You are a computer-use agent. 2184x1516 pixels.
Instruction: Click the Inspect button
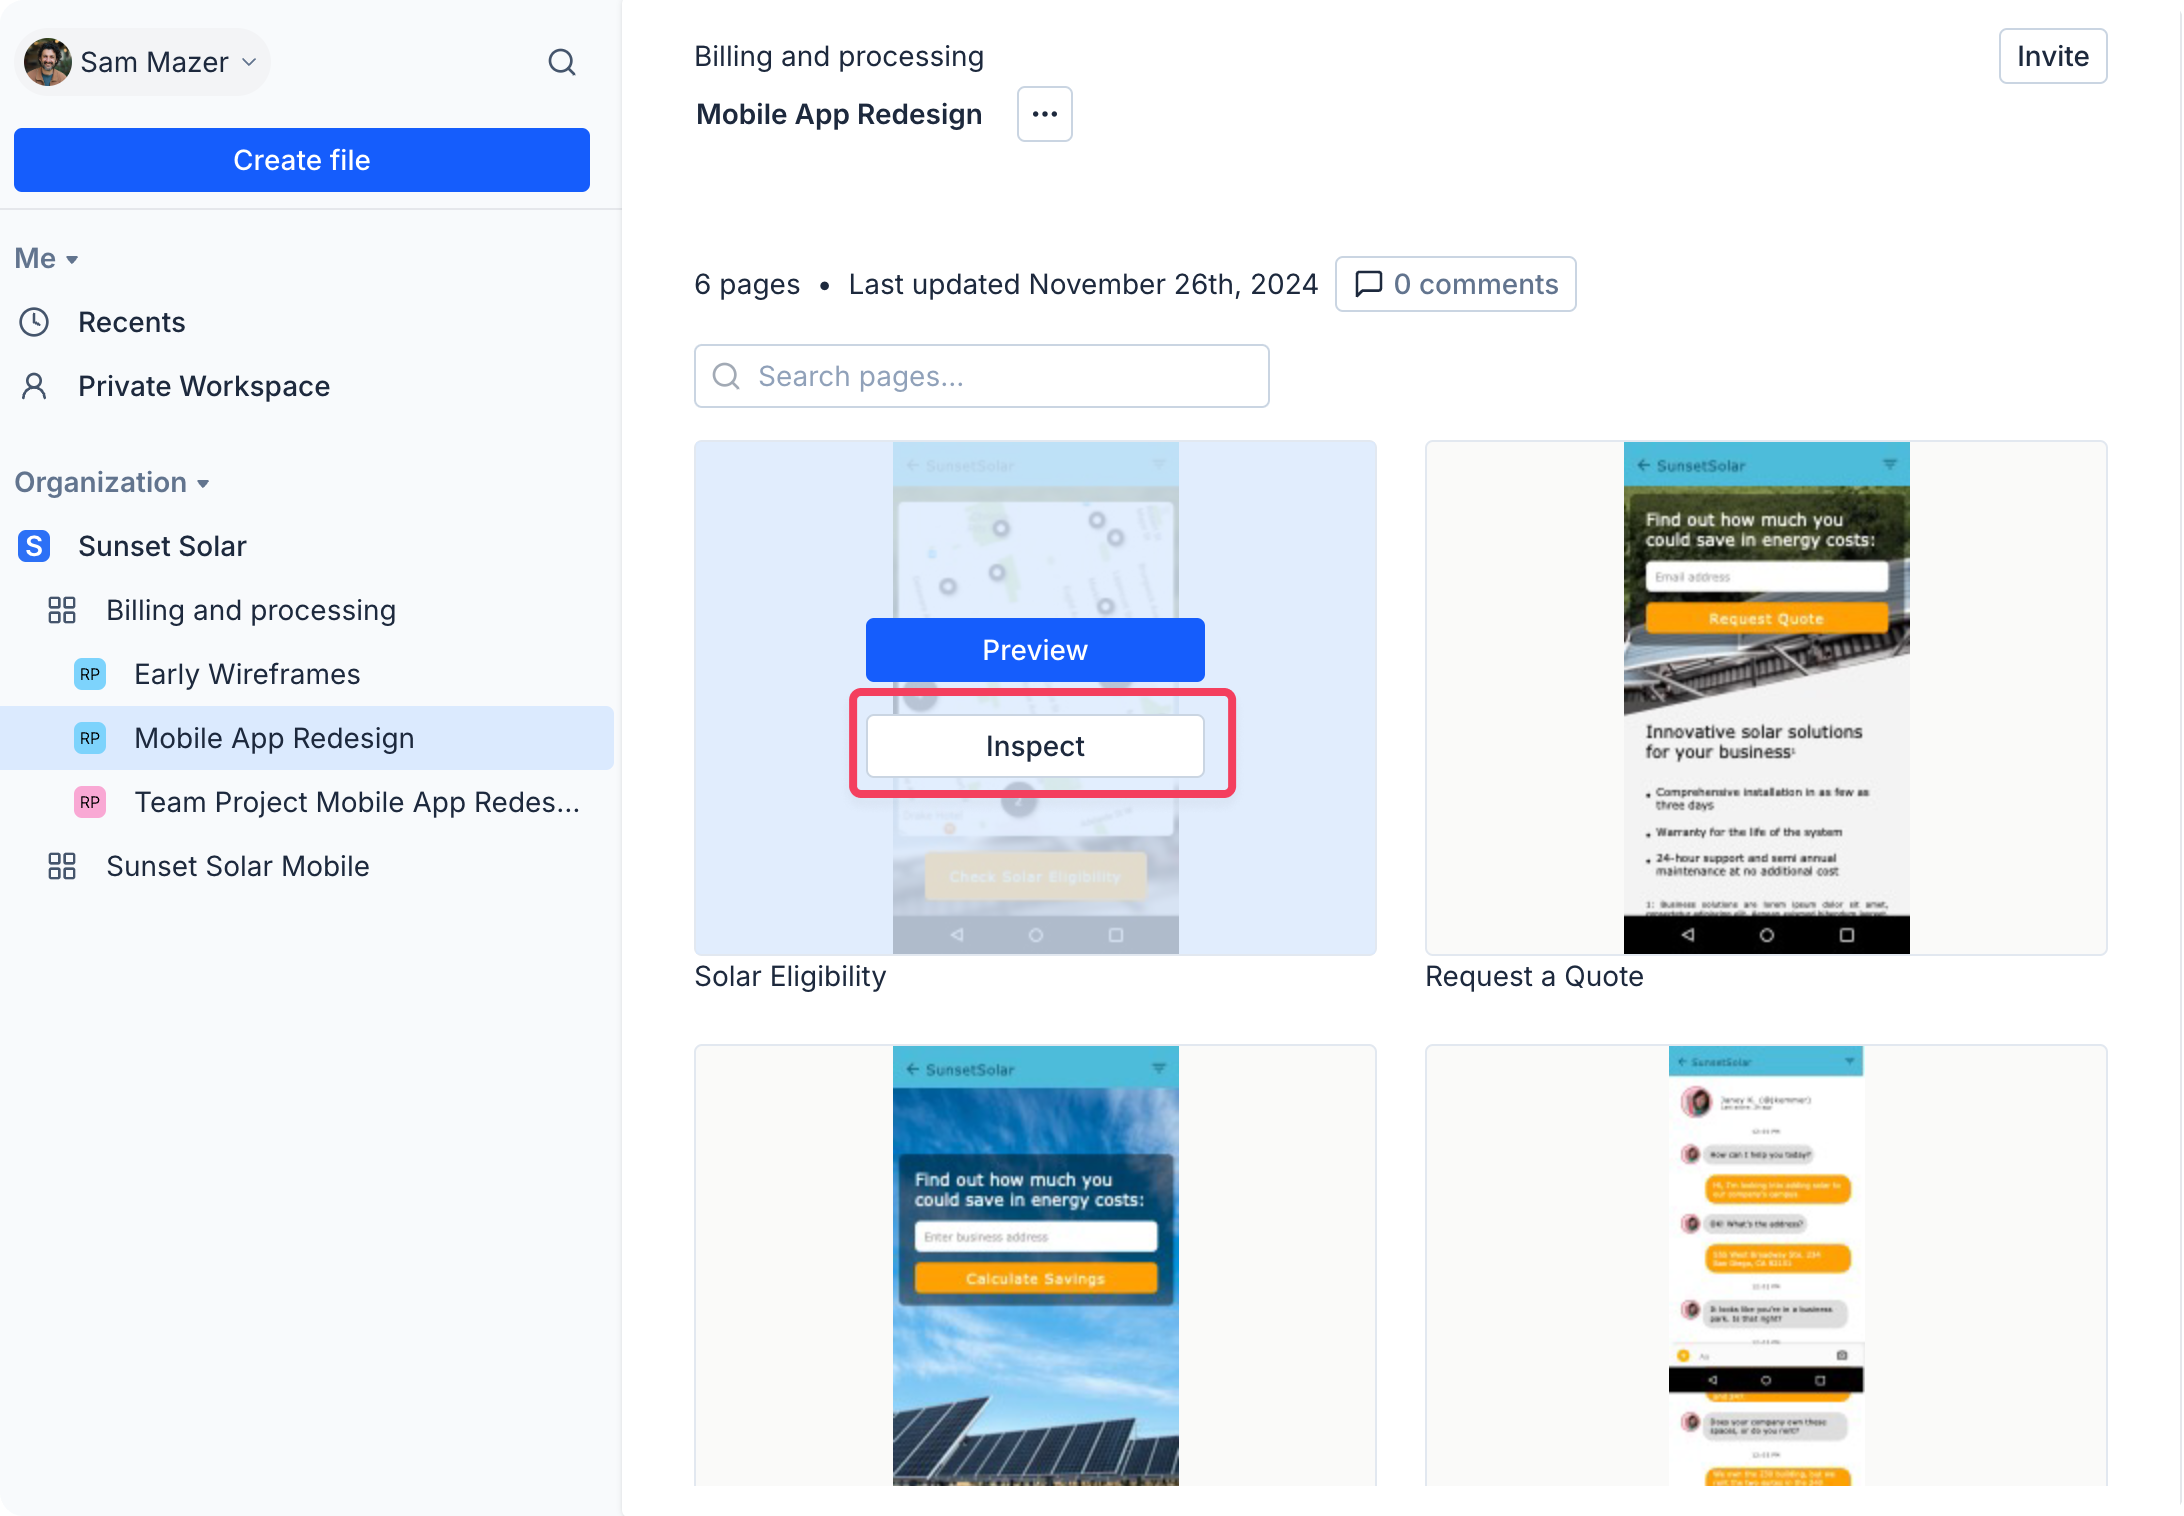[1034, 746]
